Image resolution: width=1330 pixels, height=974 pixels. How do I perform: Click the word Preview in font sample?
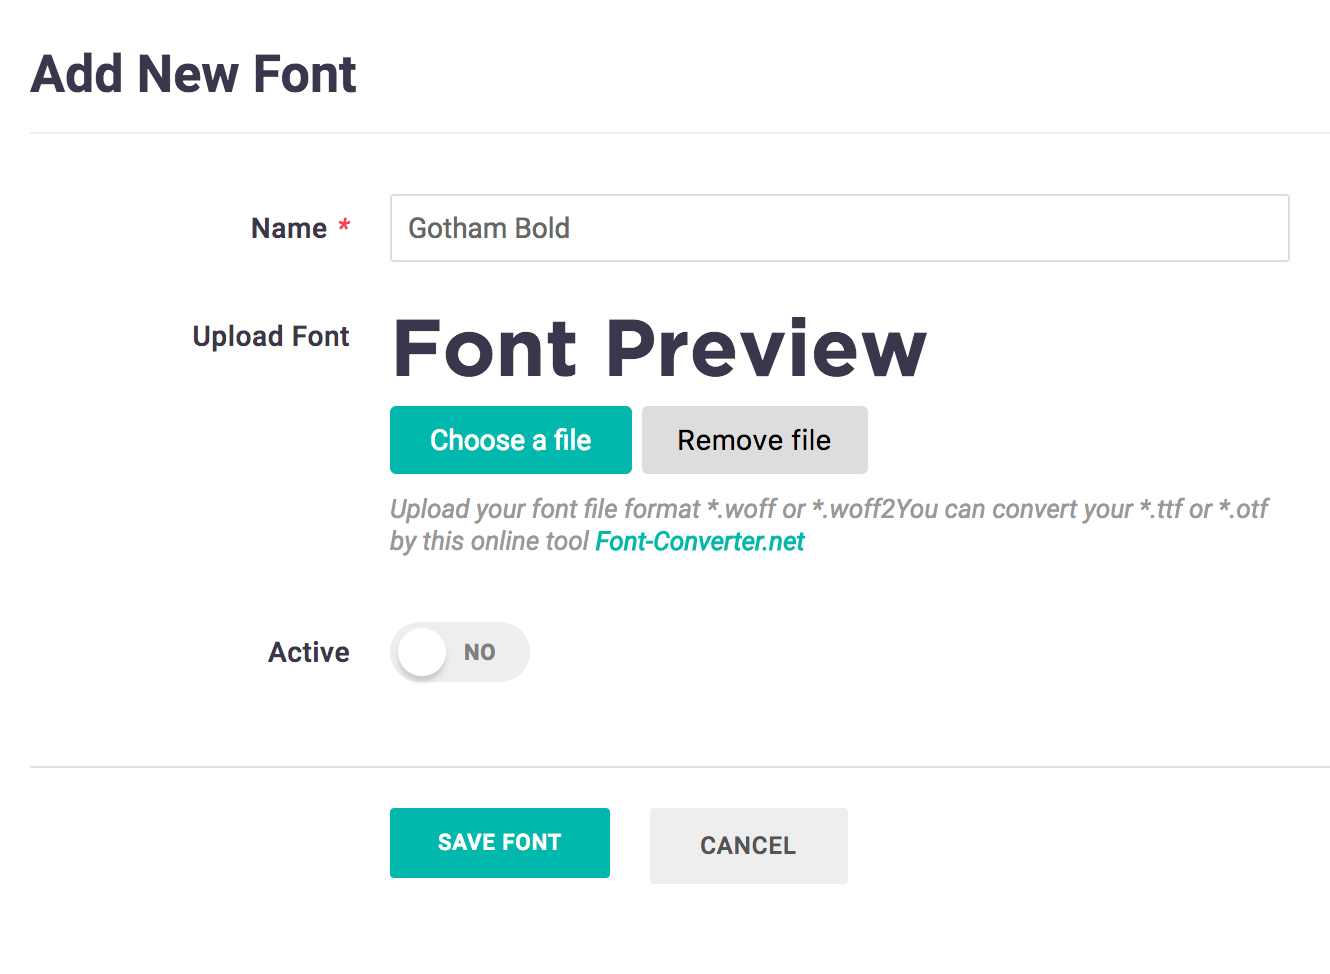pos(766,349)
